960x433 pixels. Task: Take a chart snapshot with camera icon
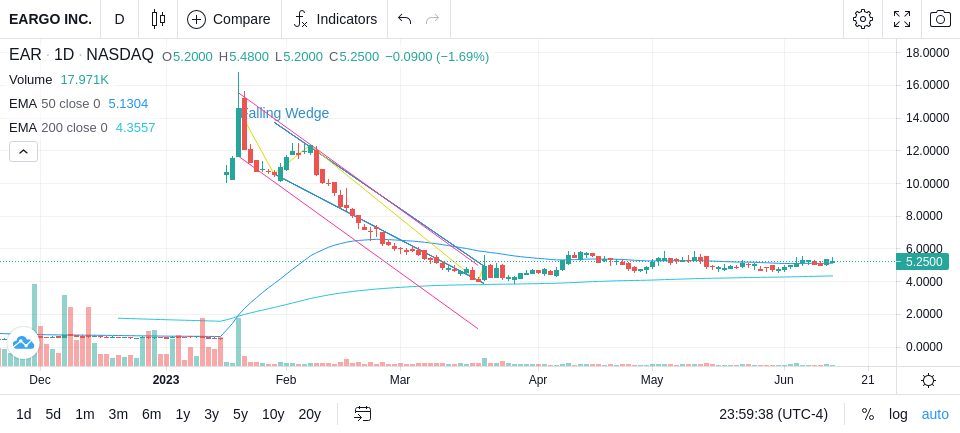(940, 19)
